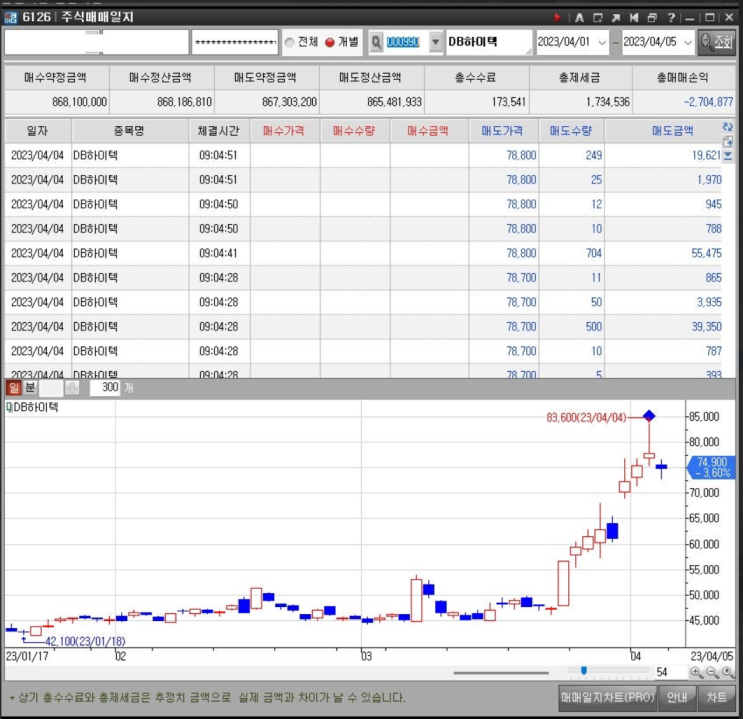The width and height of the screenshot is (743, 719).
Task: Click the help question mark icon
Action: 671,17
